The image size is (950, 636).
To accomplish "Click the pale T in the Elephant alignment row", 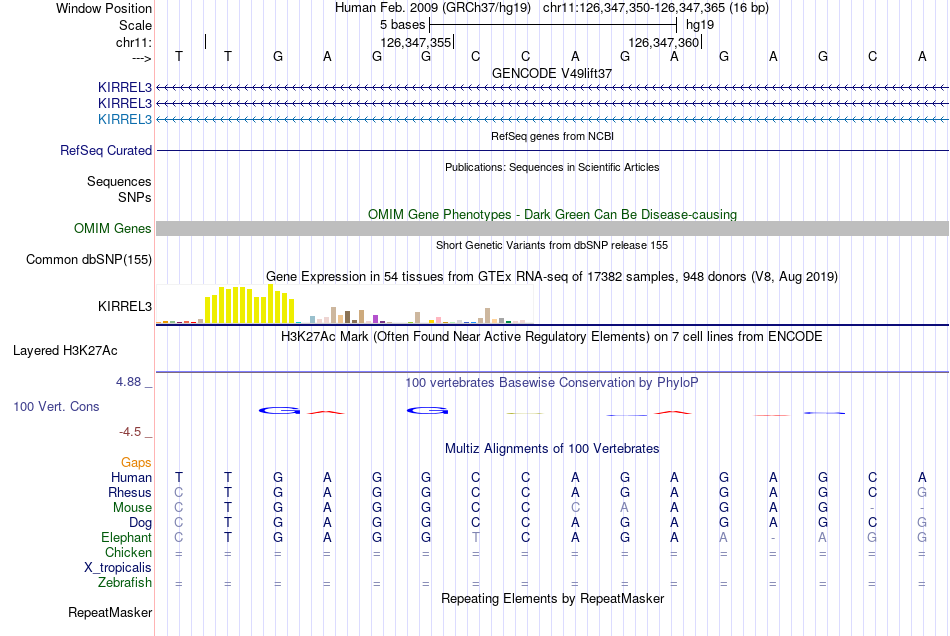I will pos(476,538).
